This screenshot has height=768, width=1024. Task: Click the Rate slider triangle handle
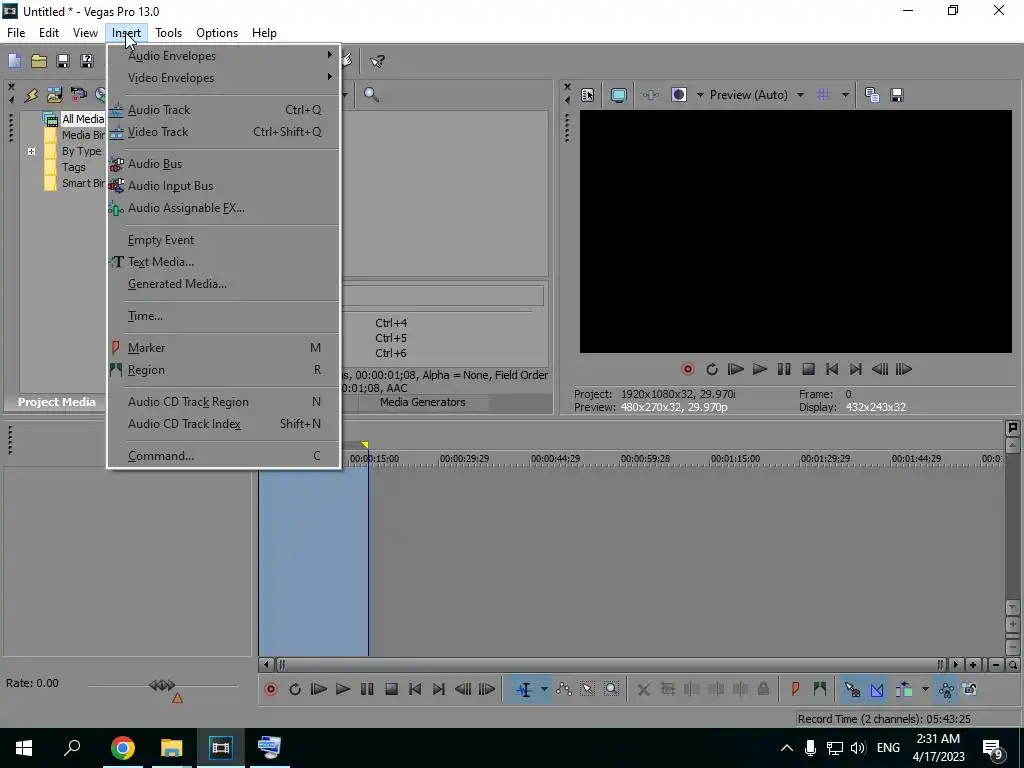(177, 698)
